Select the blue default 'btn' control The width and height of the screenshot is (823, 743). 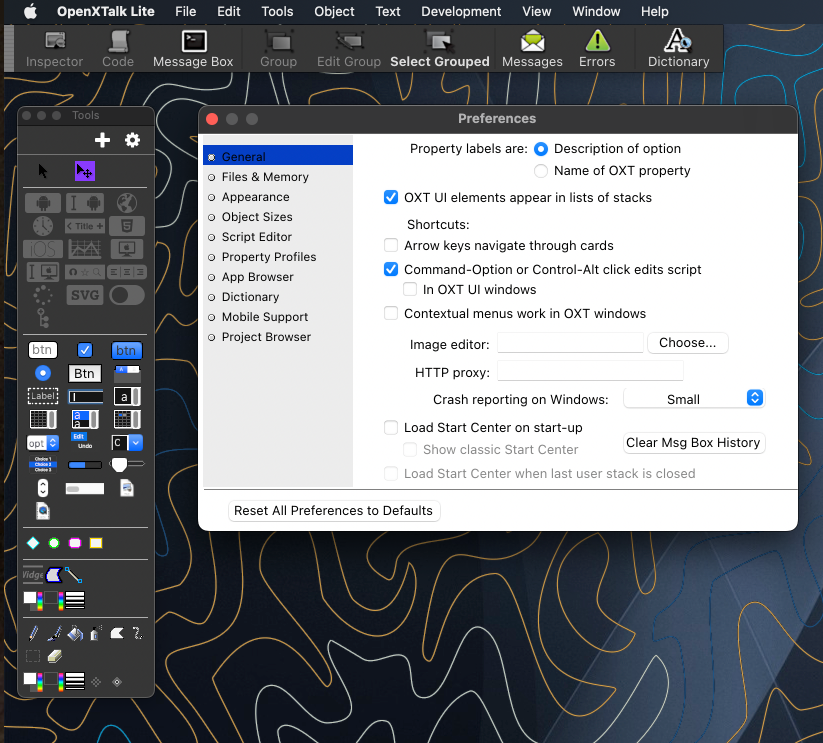click(x=126, y=350)
